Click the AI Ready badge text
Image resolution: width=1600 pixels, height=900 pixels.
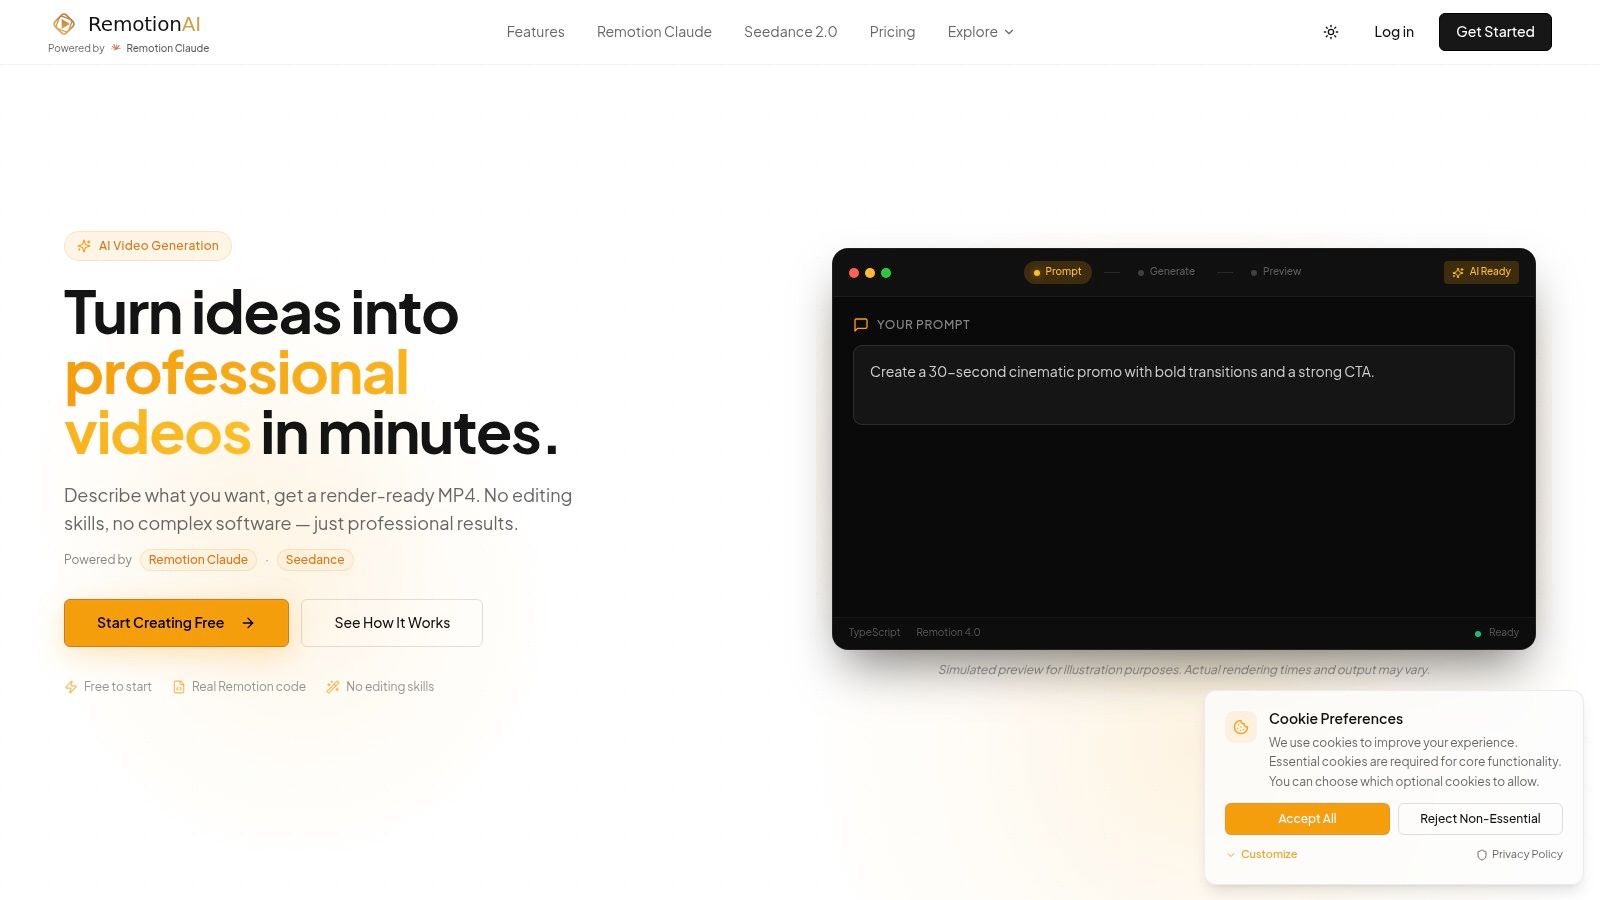[1490, 272]
